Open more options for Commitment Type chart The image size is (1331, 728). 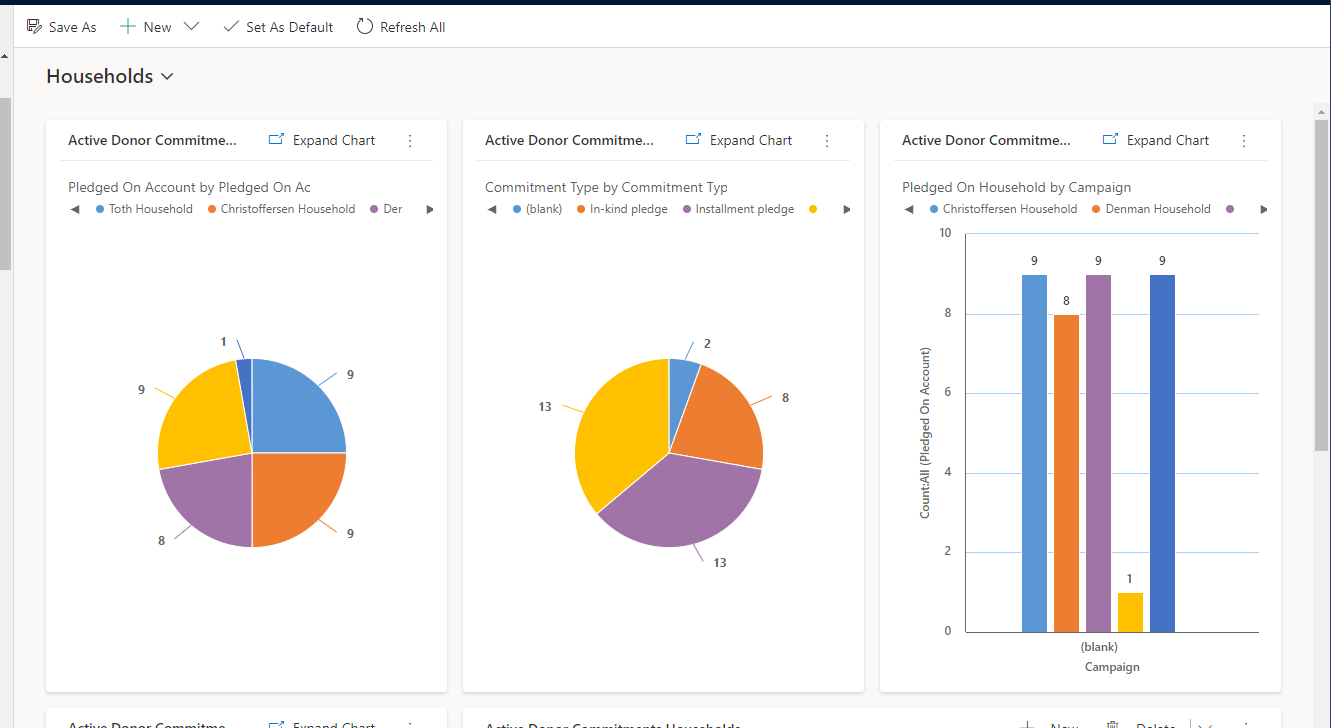coord(827,141)
